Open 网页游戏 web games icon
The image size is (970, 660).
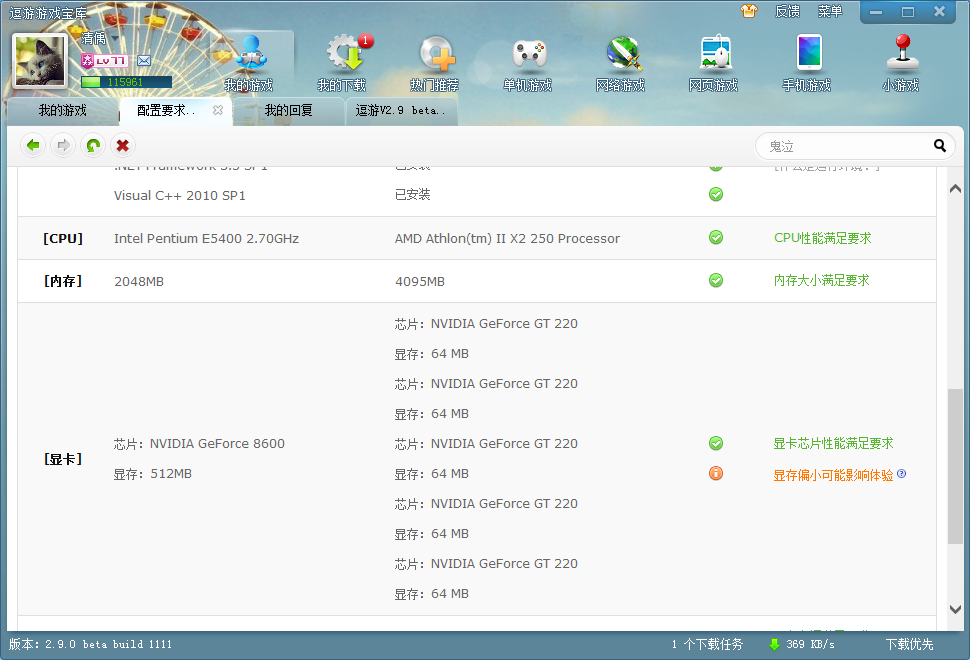(x=714, y=64)
